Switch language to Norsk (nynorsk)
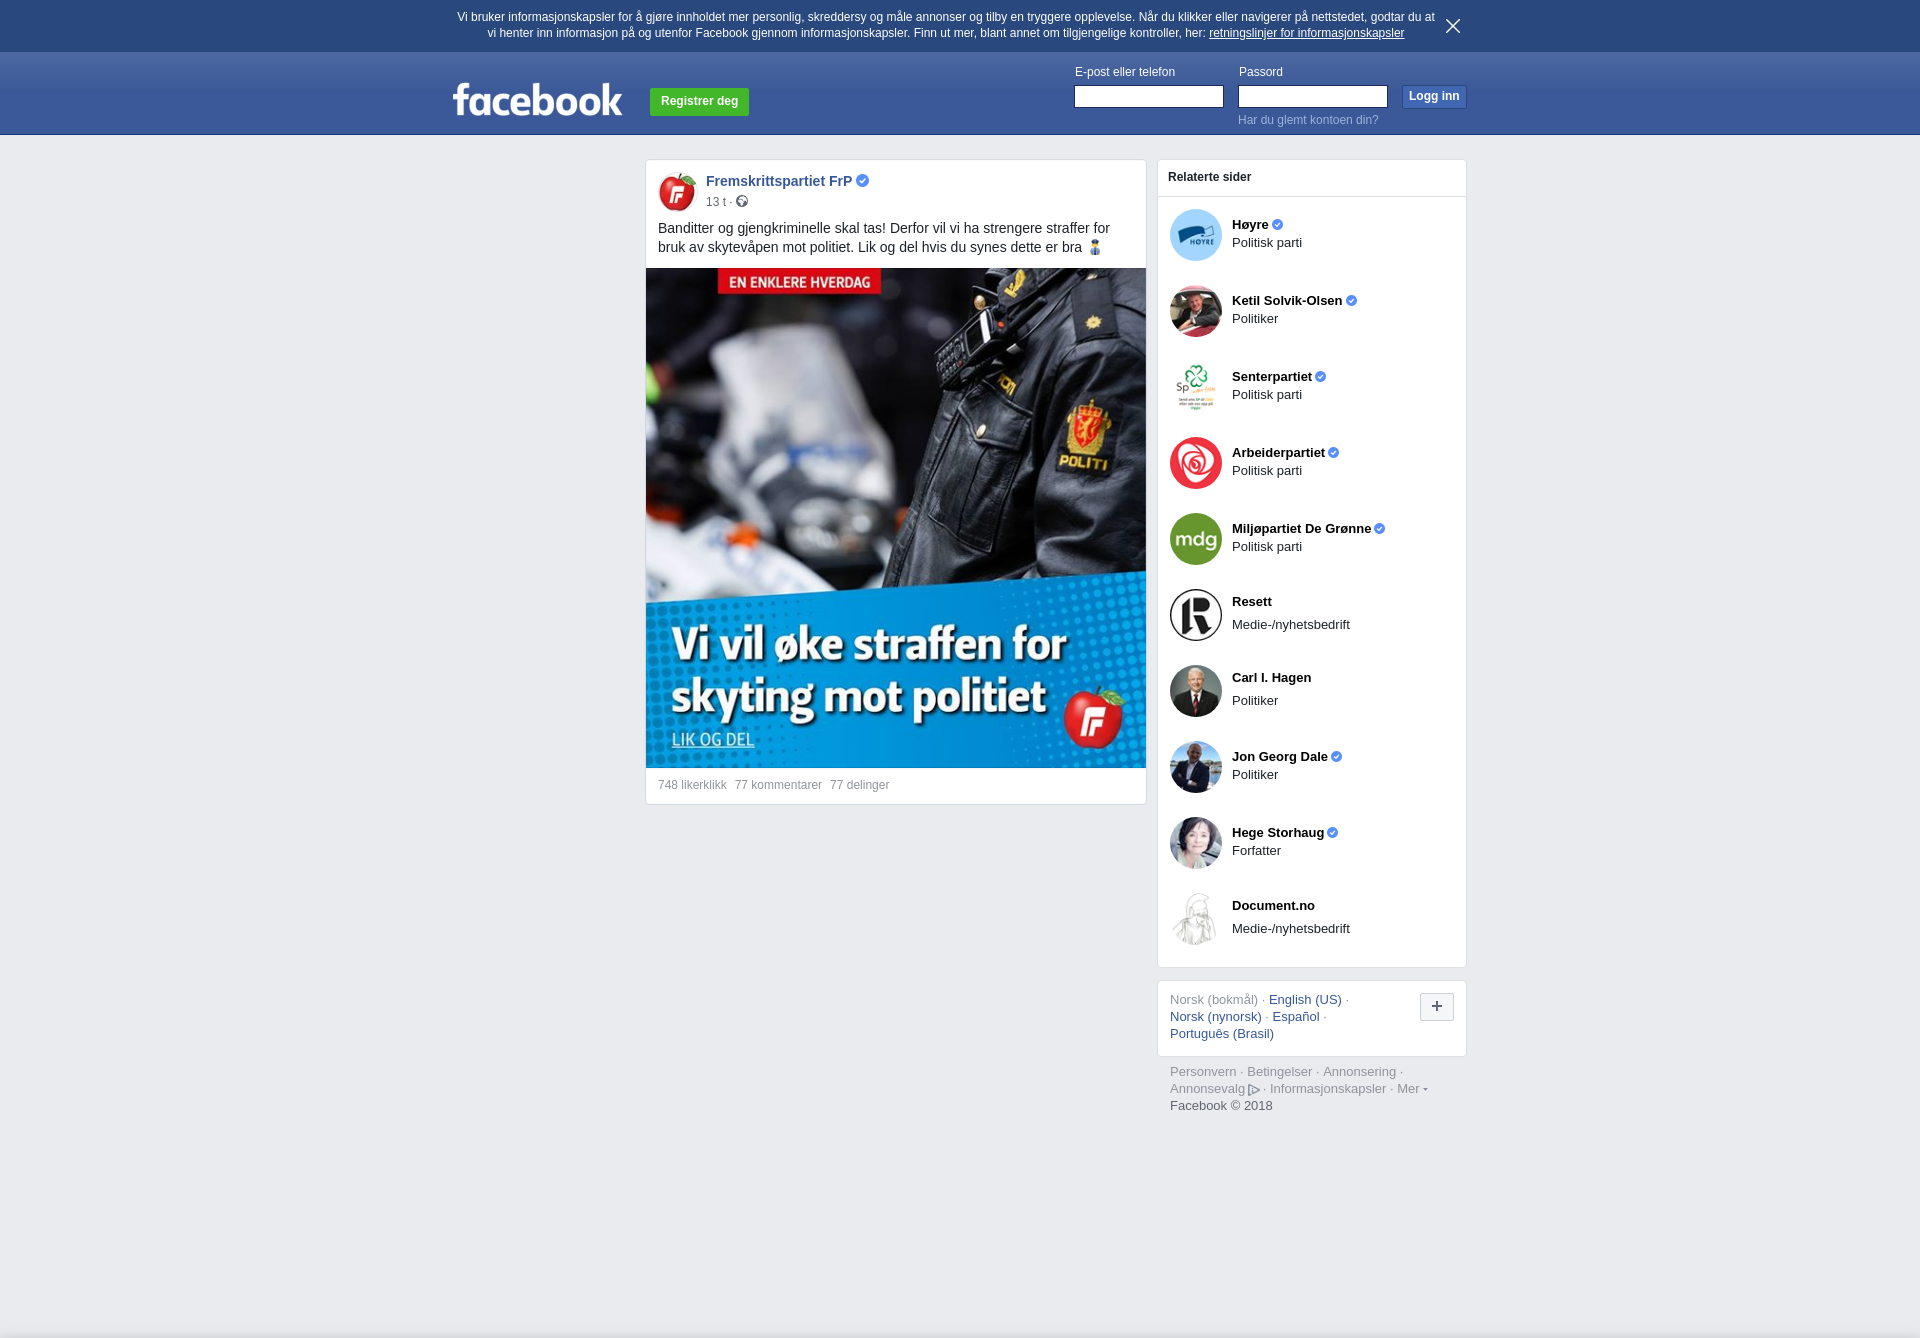This screenshot has width=1920, height=1338. point(1216,1017)
